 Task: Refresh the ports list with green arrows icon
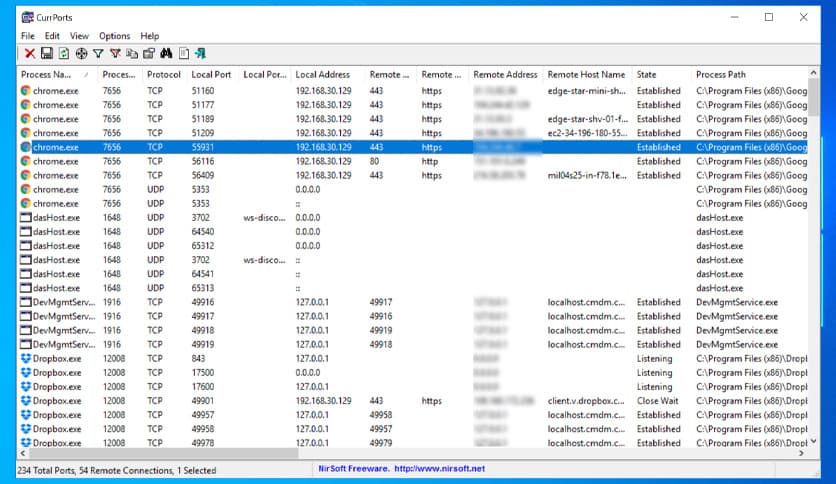(x=64, y=53)
